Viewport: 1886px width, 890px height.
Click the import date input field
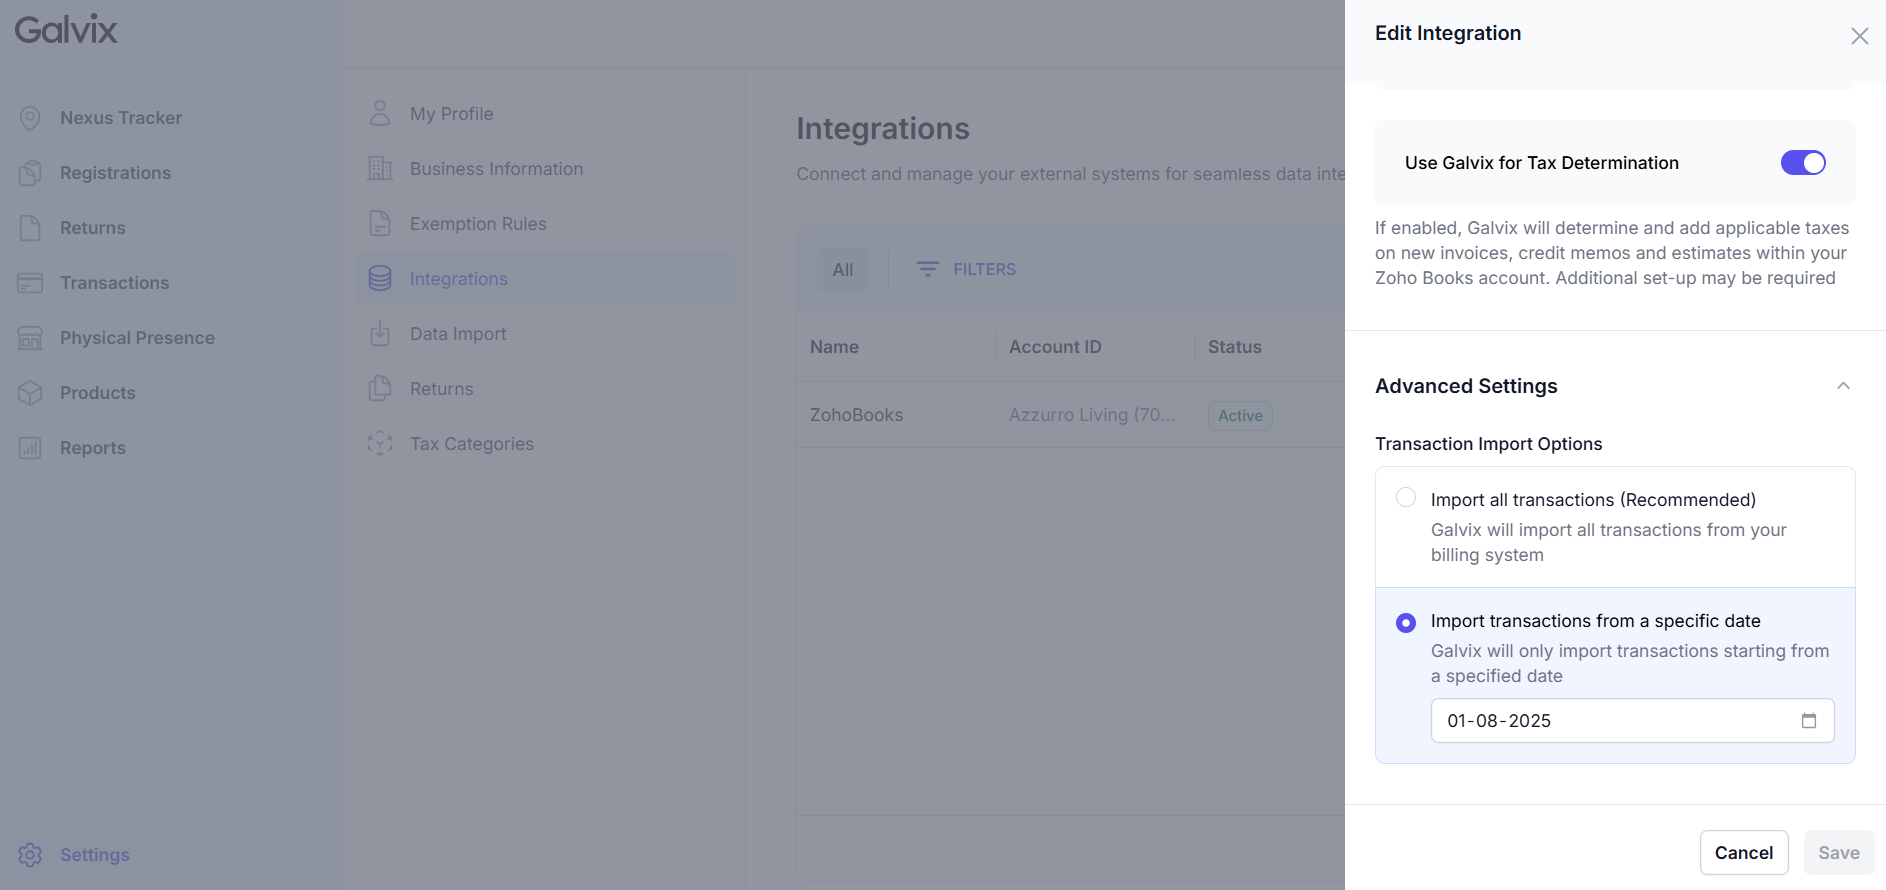[1610, 721]
